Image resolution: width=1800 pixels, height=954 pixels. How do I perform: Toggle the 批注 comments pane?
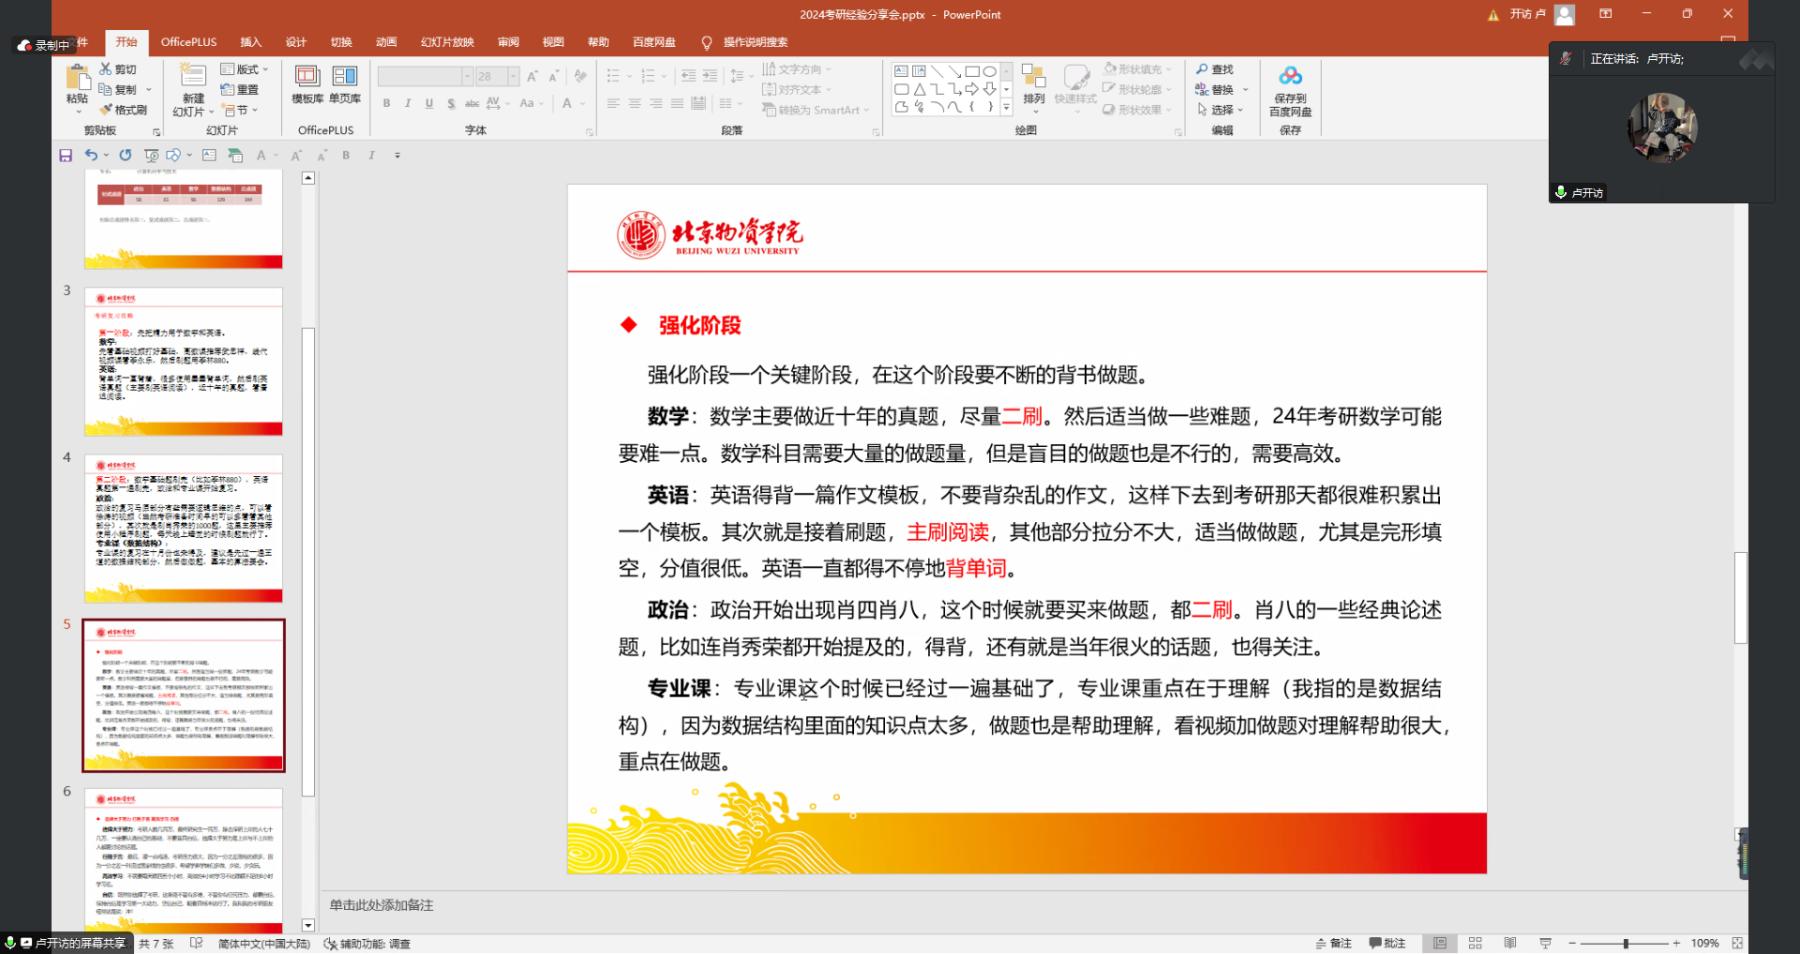tap(1387, 943)
